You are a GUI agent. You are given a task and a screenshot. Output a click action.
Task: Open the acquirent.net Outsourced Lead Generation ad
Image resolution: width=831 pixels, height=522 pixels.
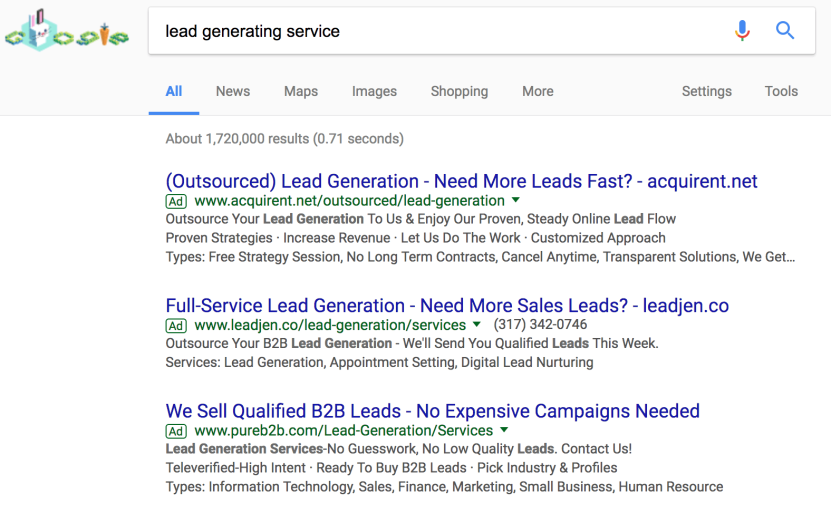(x=461, y=181)
